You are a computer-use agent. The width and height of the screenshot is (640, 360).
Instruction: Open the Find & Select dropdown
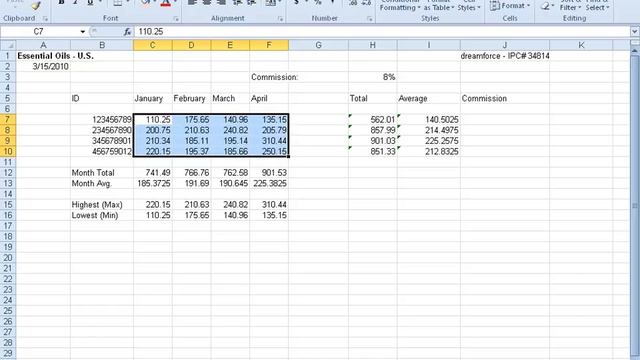click(597, 5)
